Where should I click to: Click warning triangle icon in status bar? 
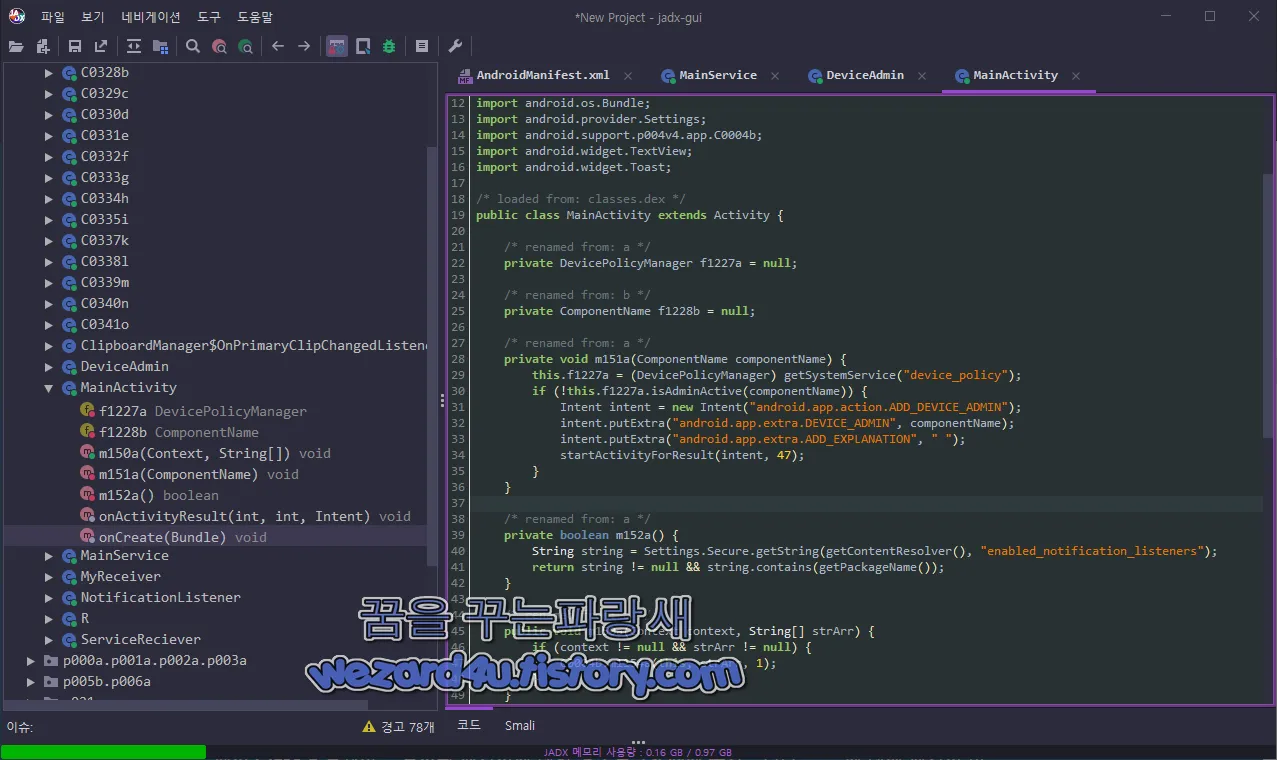pyautogui.click(x=369, y=727)
